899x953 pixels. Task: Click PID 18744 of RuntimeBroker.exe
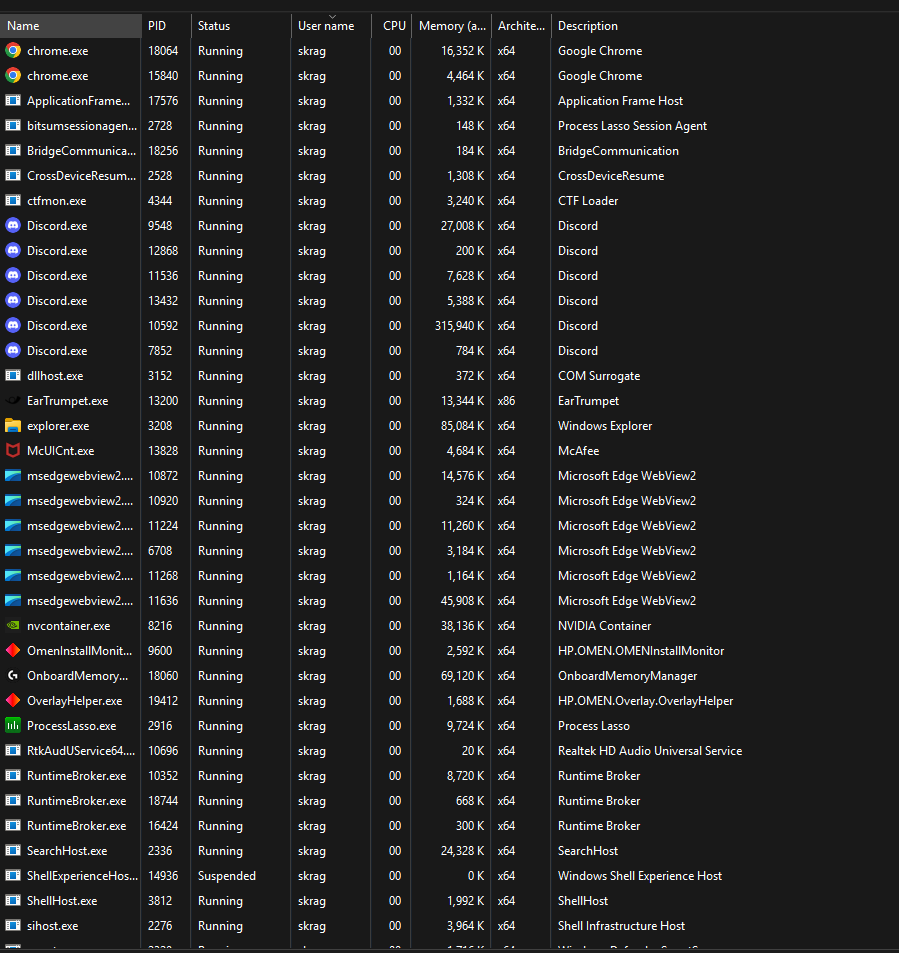coord(163,800)
